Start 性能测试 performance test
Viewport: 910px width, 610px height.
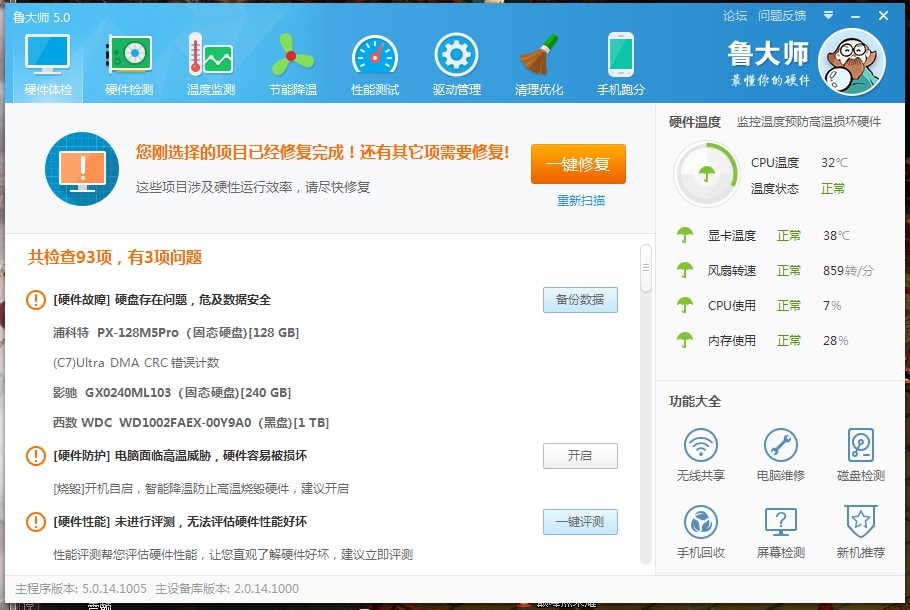coord(374,62)
